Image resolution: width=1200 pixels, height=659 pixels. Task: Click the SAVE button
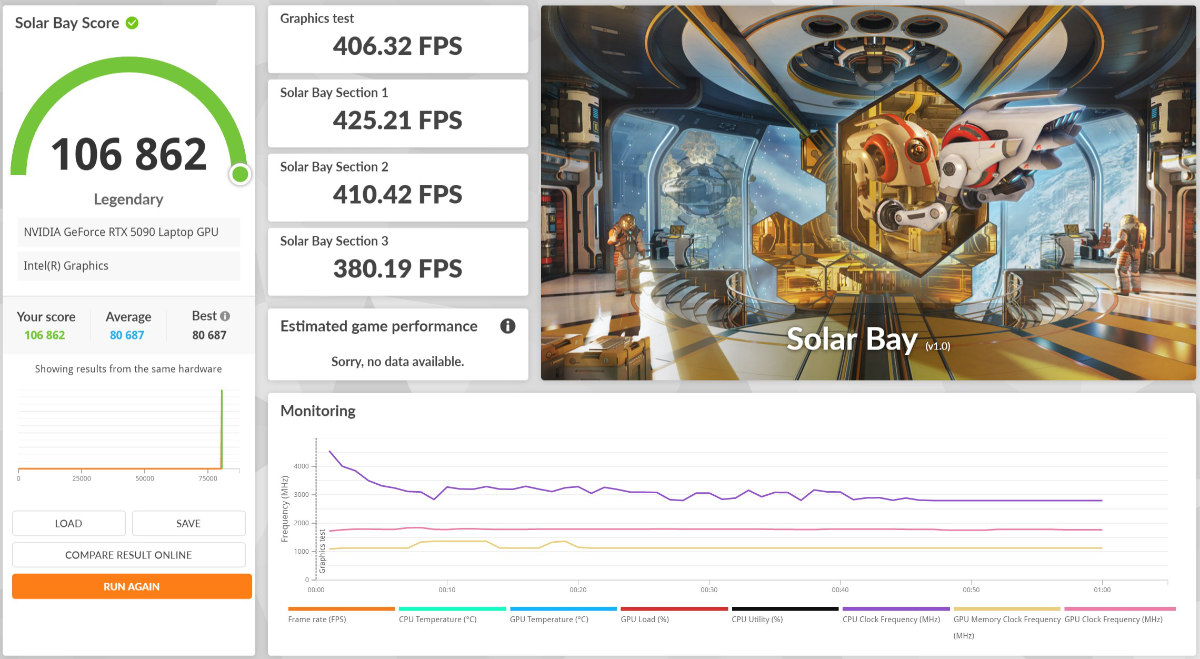click(188, 523)
